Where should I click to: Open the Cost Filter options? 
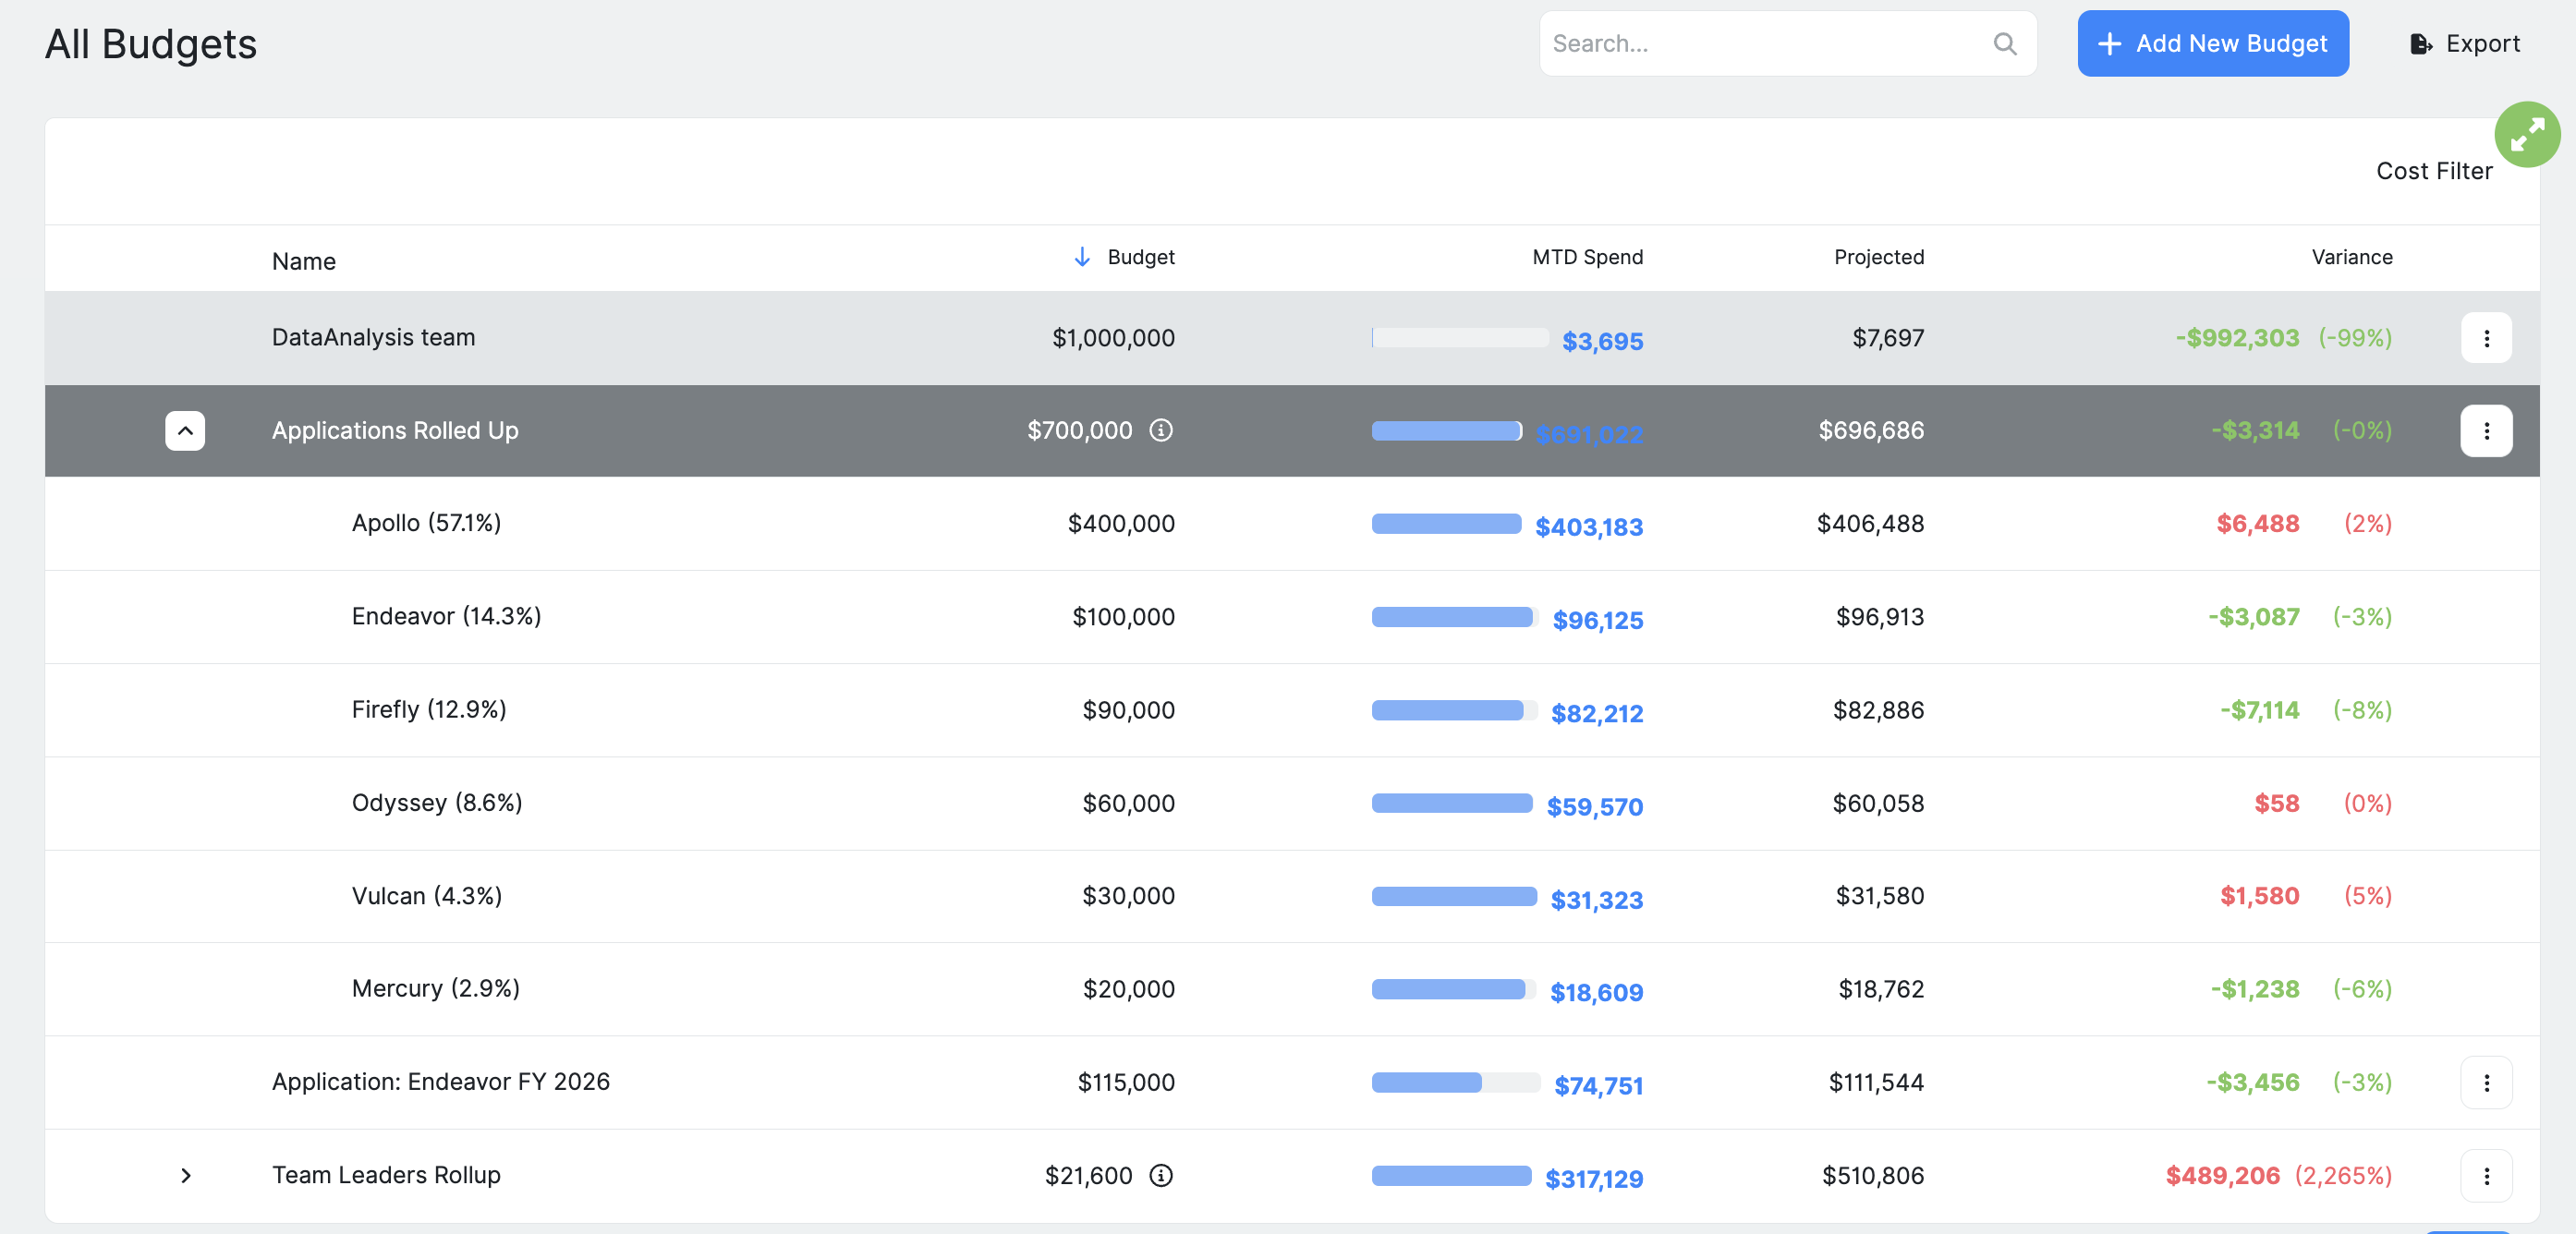(x=2434, y=171)
